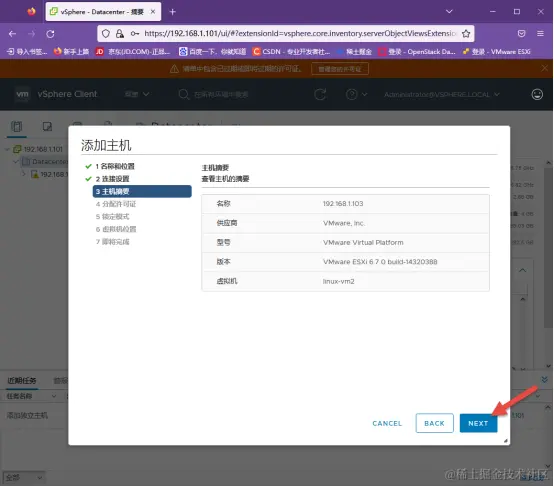Close the vSphere - Datacenter browser tab

point(153,12)
